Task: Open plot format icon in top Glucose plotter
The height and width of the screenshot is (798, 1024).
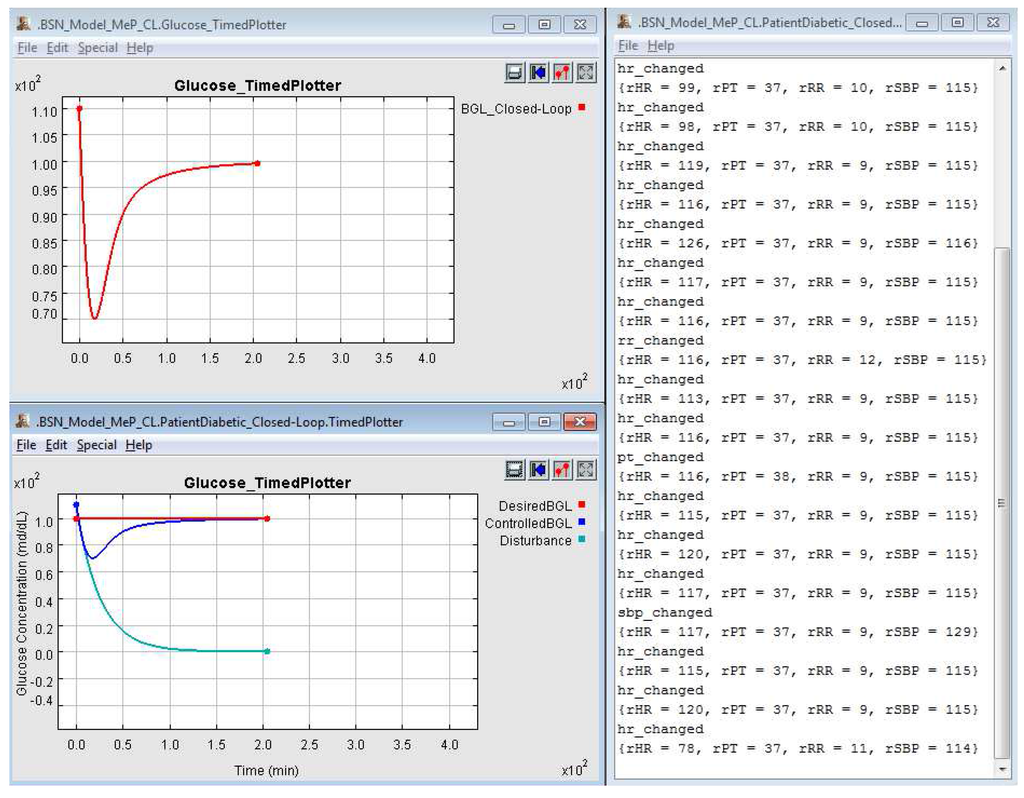Action: point(562,72)
